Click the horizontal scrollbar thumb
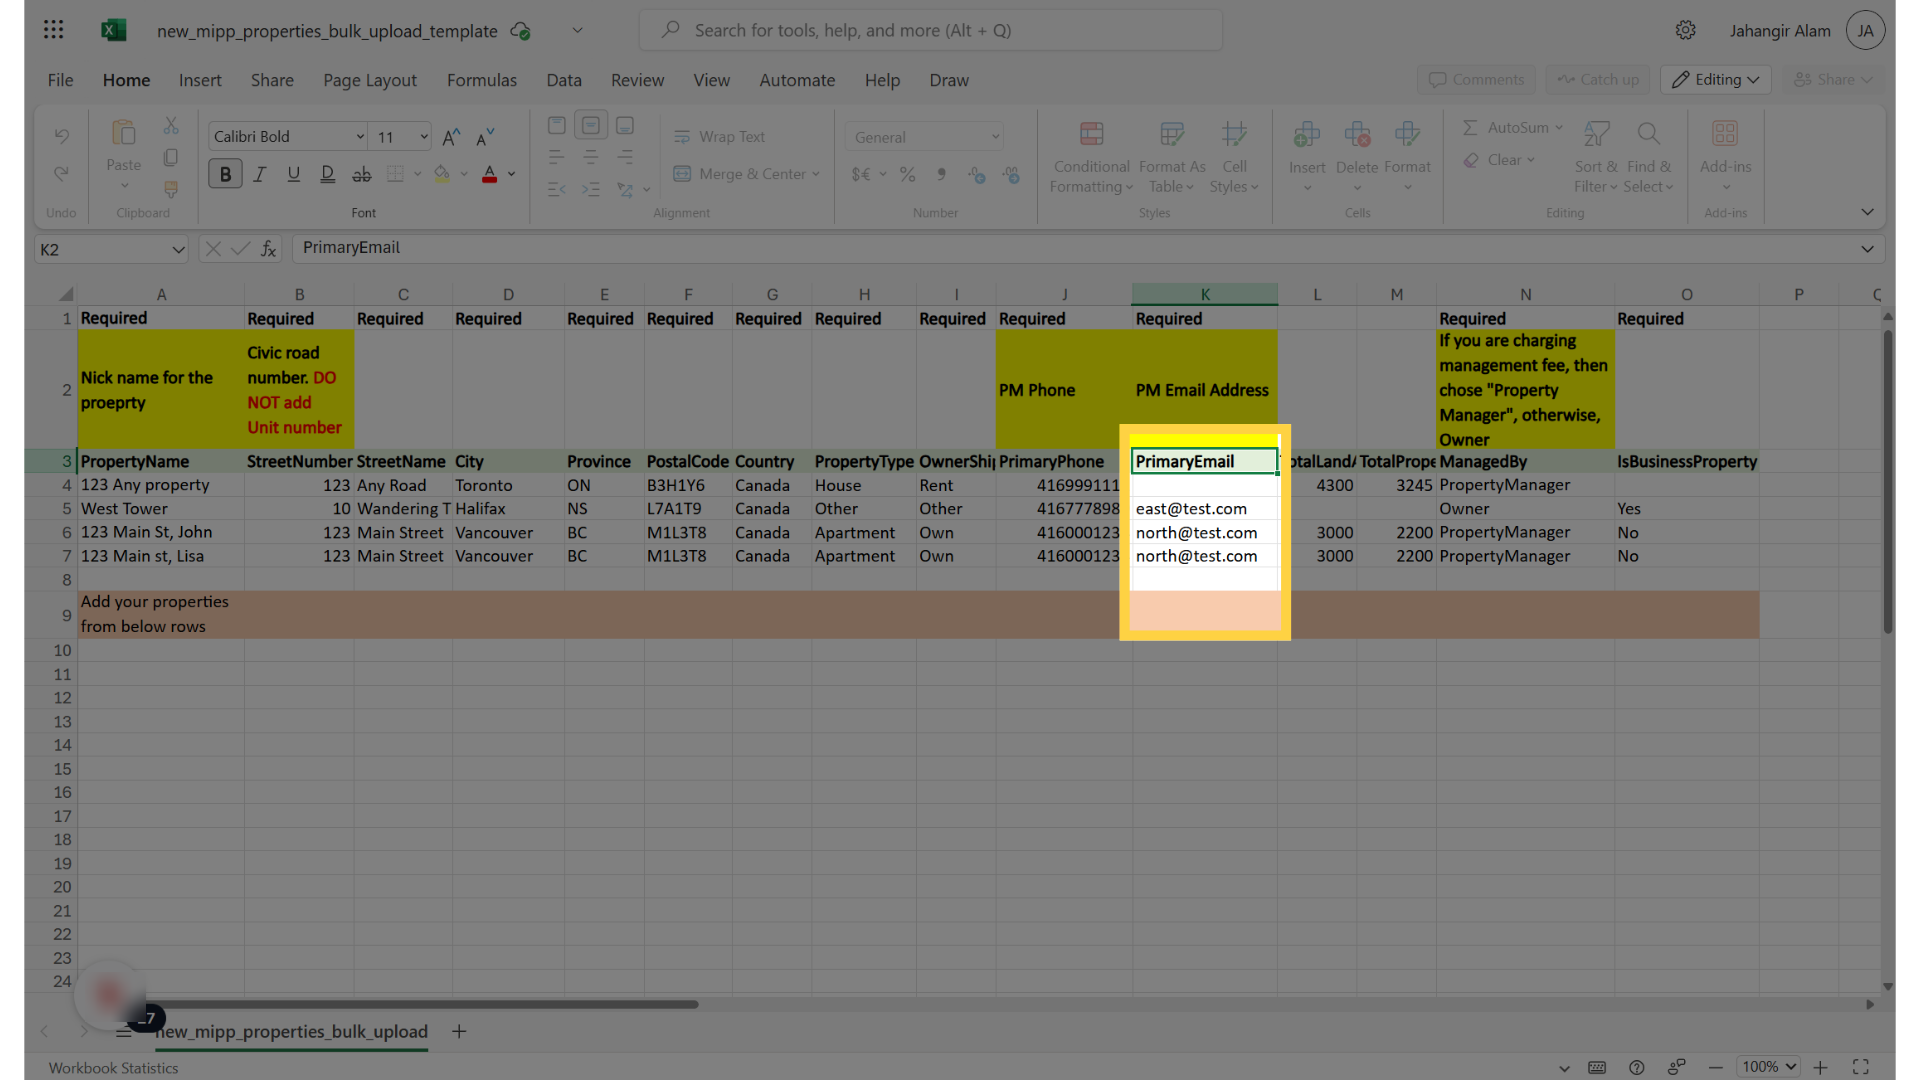 click(x=425, y=1004)
